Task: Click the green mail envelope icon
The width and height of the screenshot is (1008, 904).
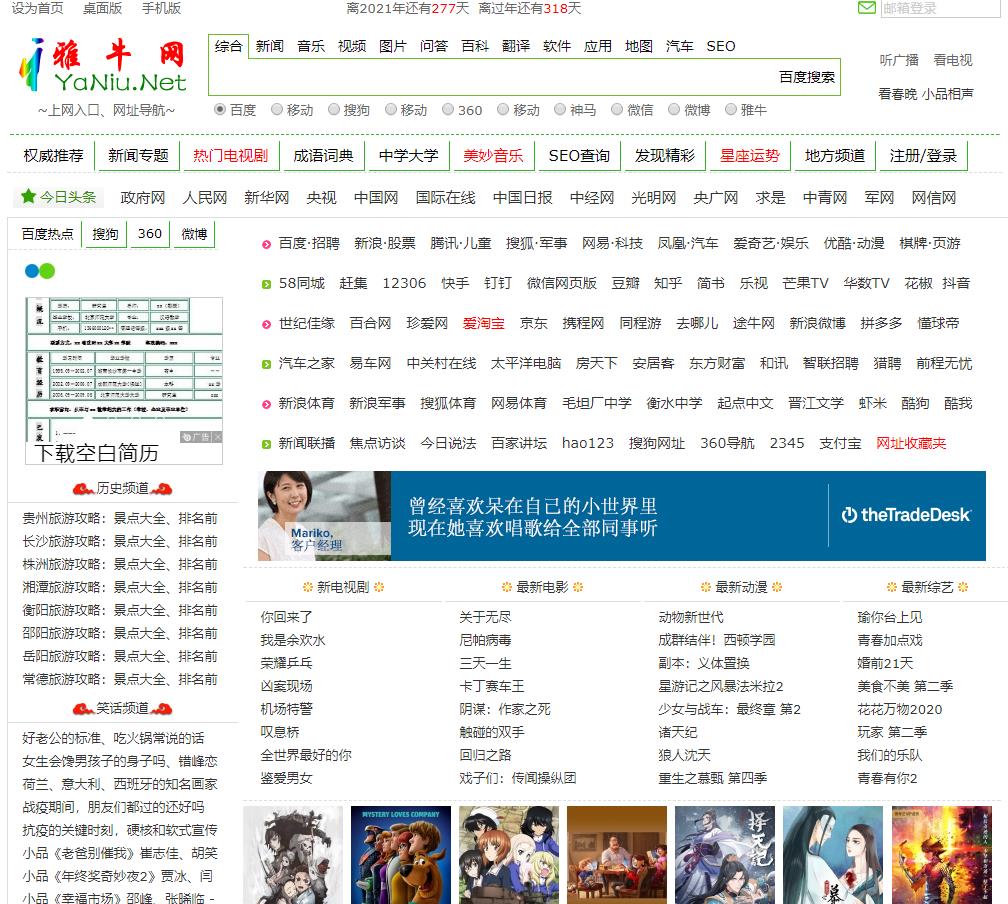Action: pyautogui.click(x=867, y=8)
